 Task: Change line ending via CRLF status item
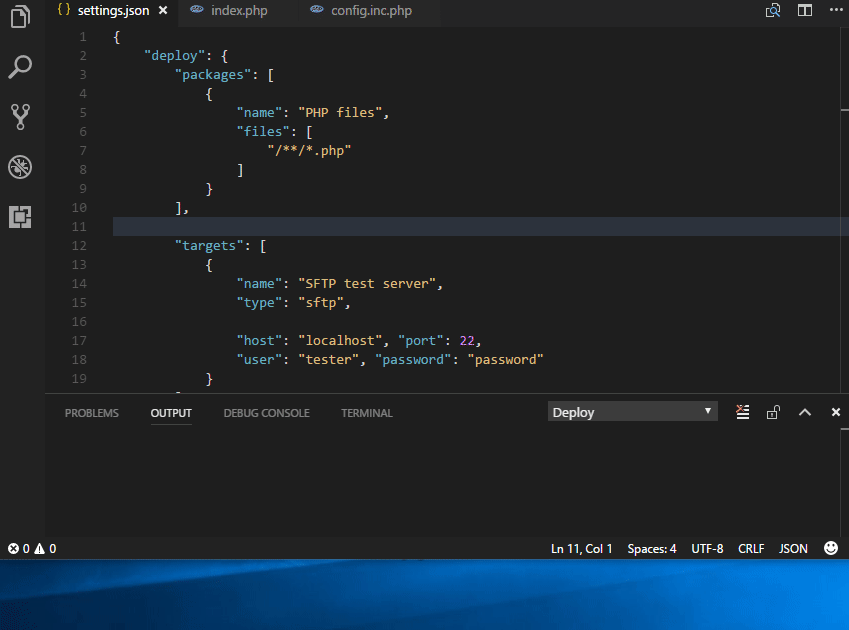pyautogui.click(x=751, y=548)
